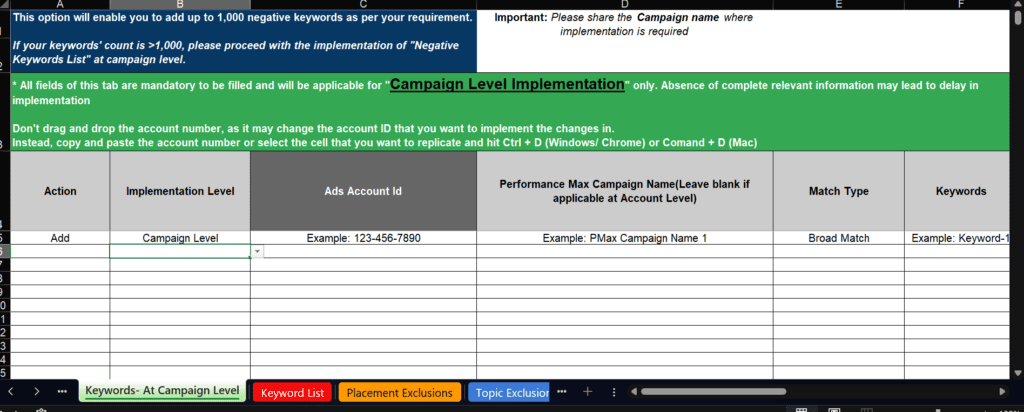This screenshot has width=1024, height=412.
Task: Select the 'Match Type' header cell
Action: point(839,191)
